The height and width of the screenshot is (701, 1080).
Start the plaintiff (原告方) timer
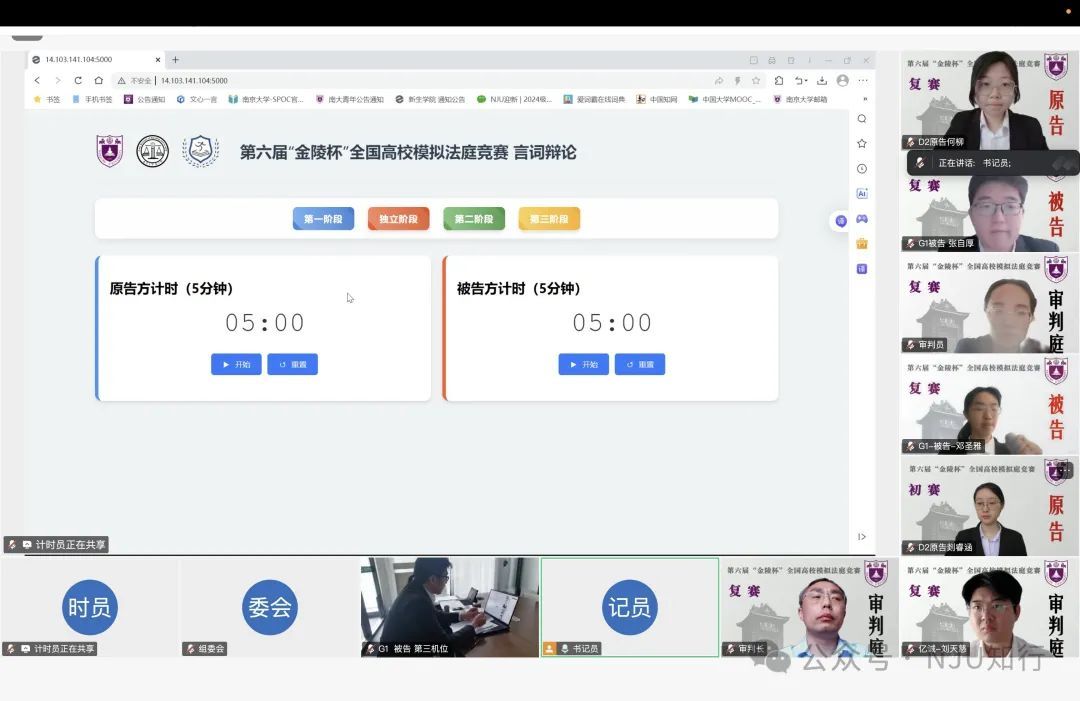(x=236, y=365)
